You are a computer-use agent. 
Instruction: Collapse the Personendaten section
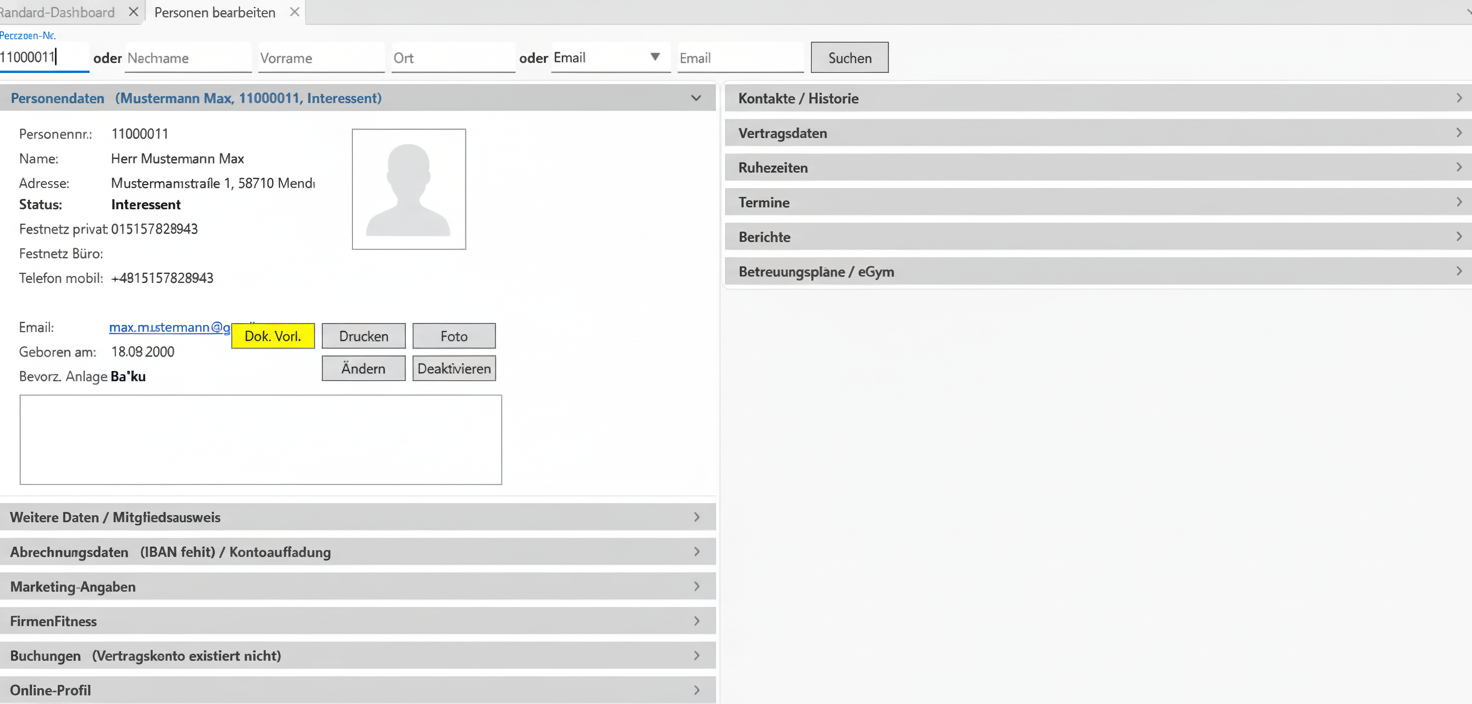696,98
